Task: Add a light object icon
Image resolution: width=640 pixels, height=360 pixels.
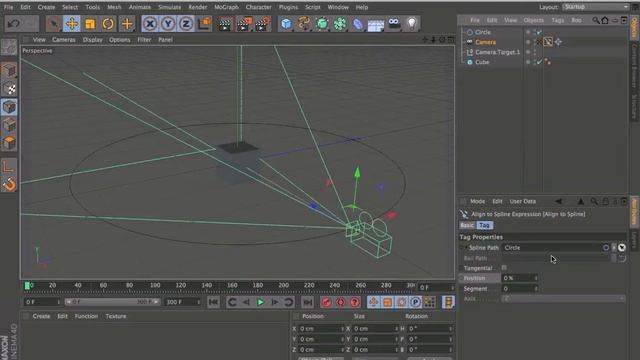Action: pos(412,24)
